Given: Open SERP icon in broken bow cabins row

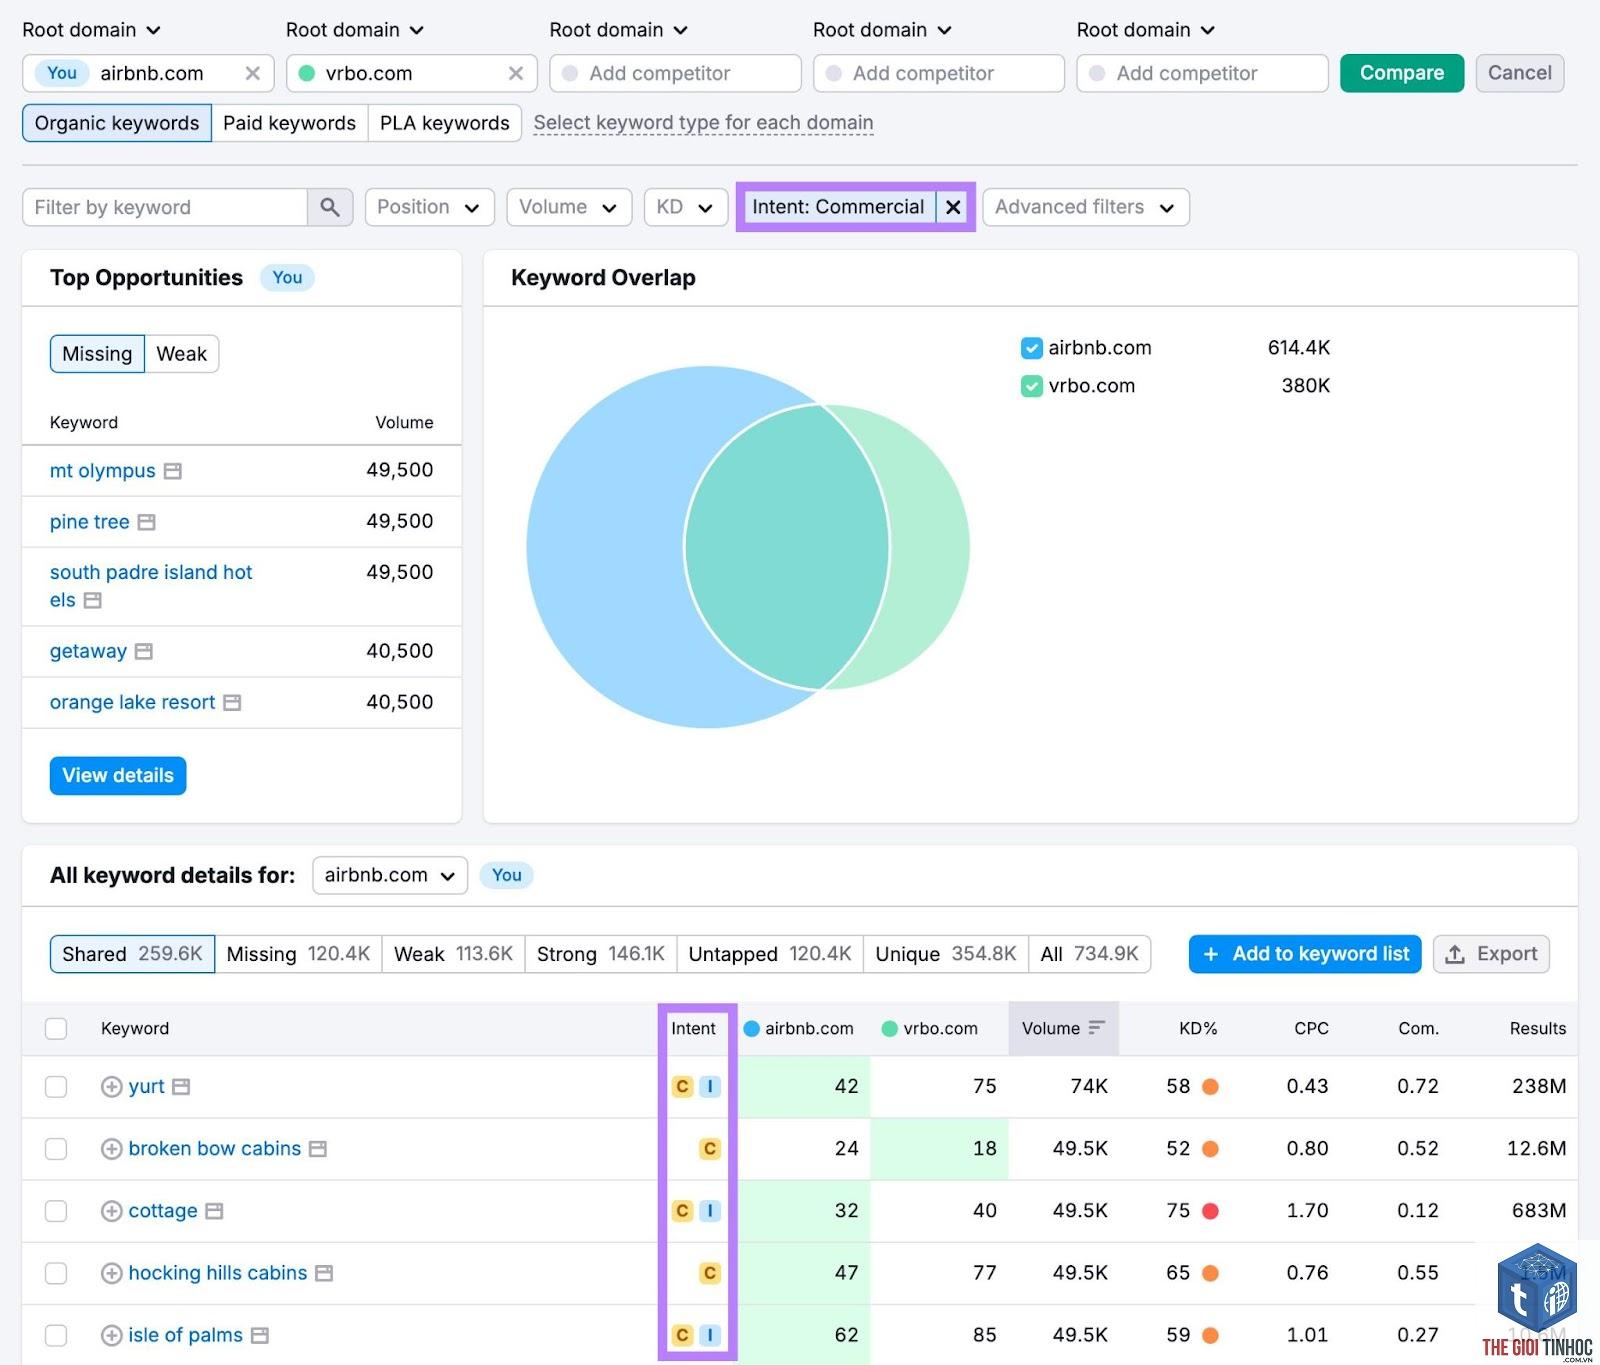Looking at the screenshot, I should [x=318, y=1149].
